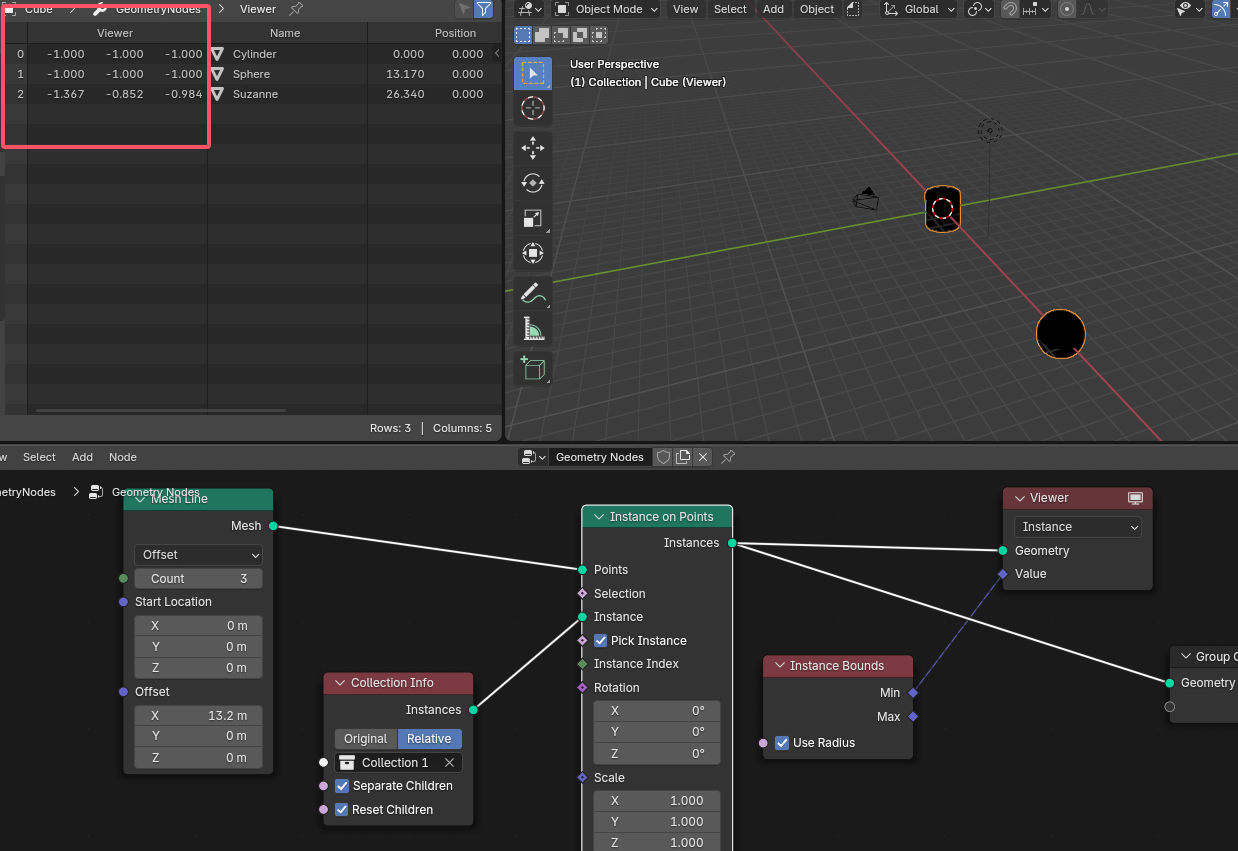Open the Viewer node Instance domain dropdown
Image resolution: width=1238 pixels, height=851 pixels.
[x=1078, y=527]
